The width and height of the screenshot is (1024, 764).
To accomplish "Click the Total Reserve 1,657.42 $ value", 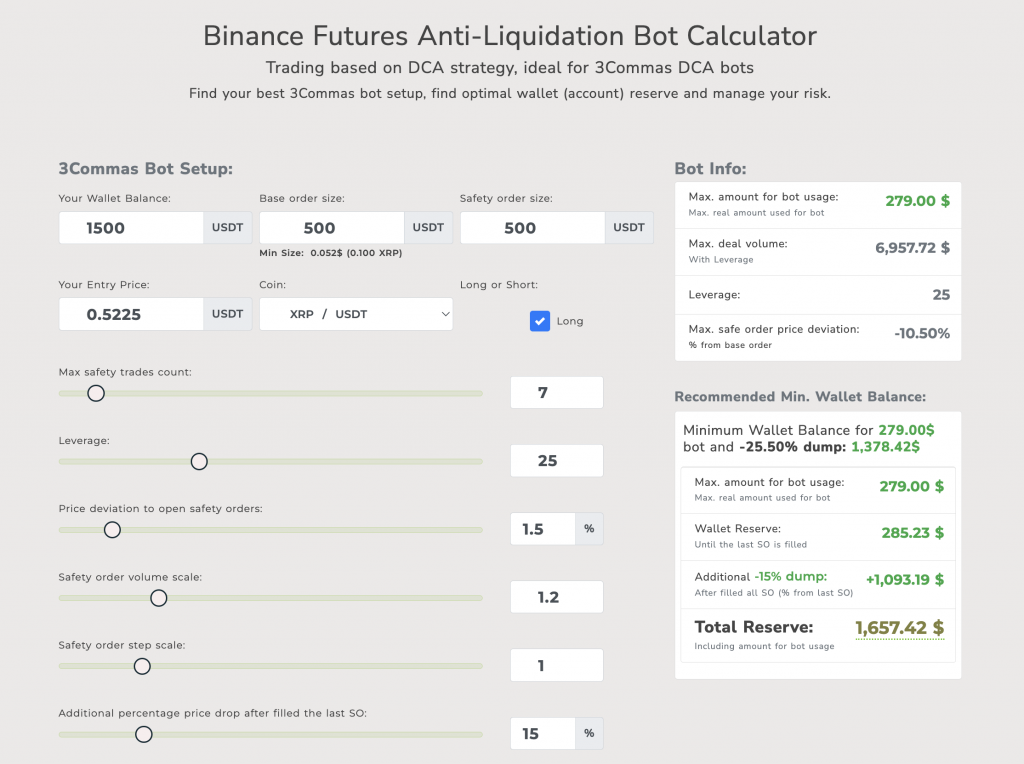I will [900, 628].
